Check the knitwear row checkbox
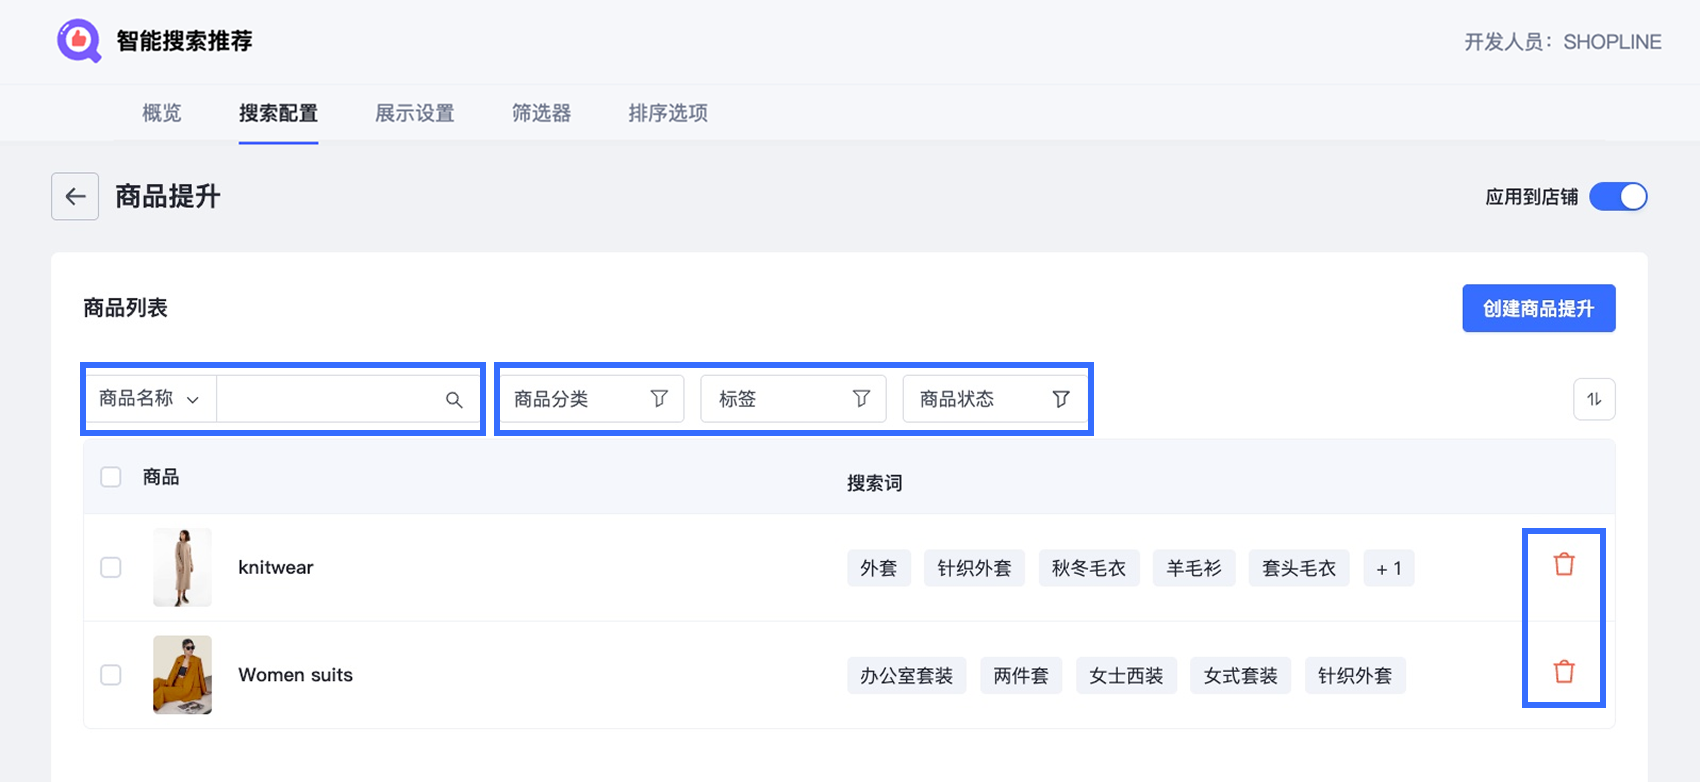Image resolution: width=1700 pixels, height=782 pixels. click(111, 568)
